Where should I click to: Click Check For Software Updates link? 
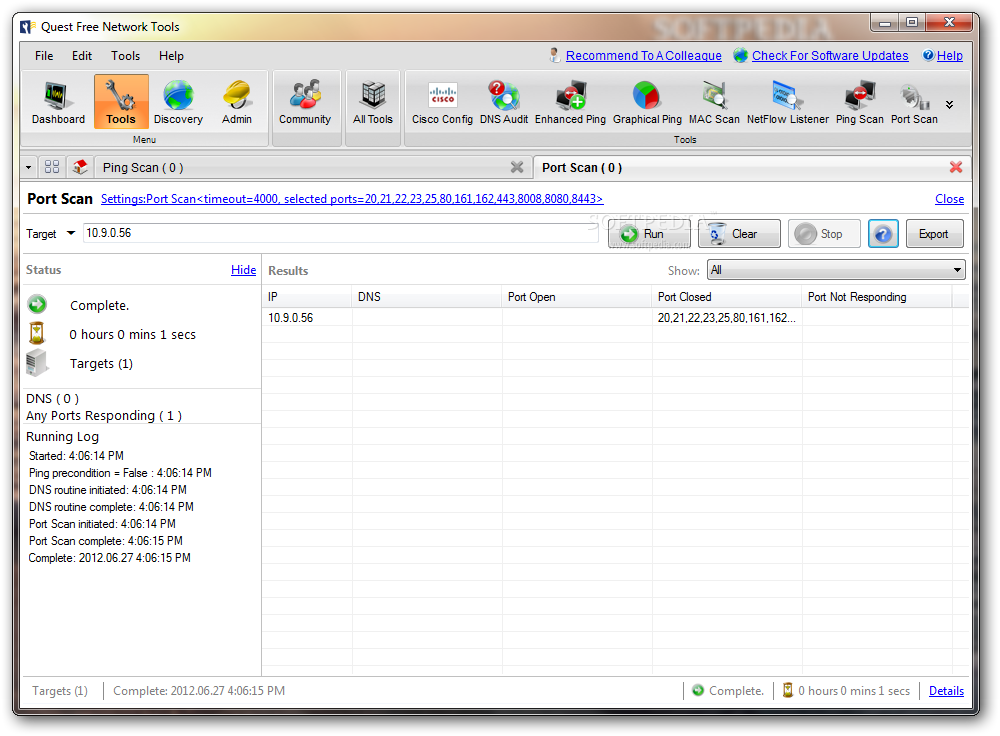830,55
